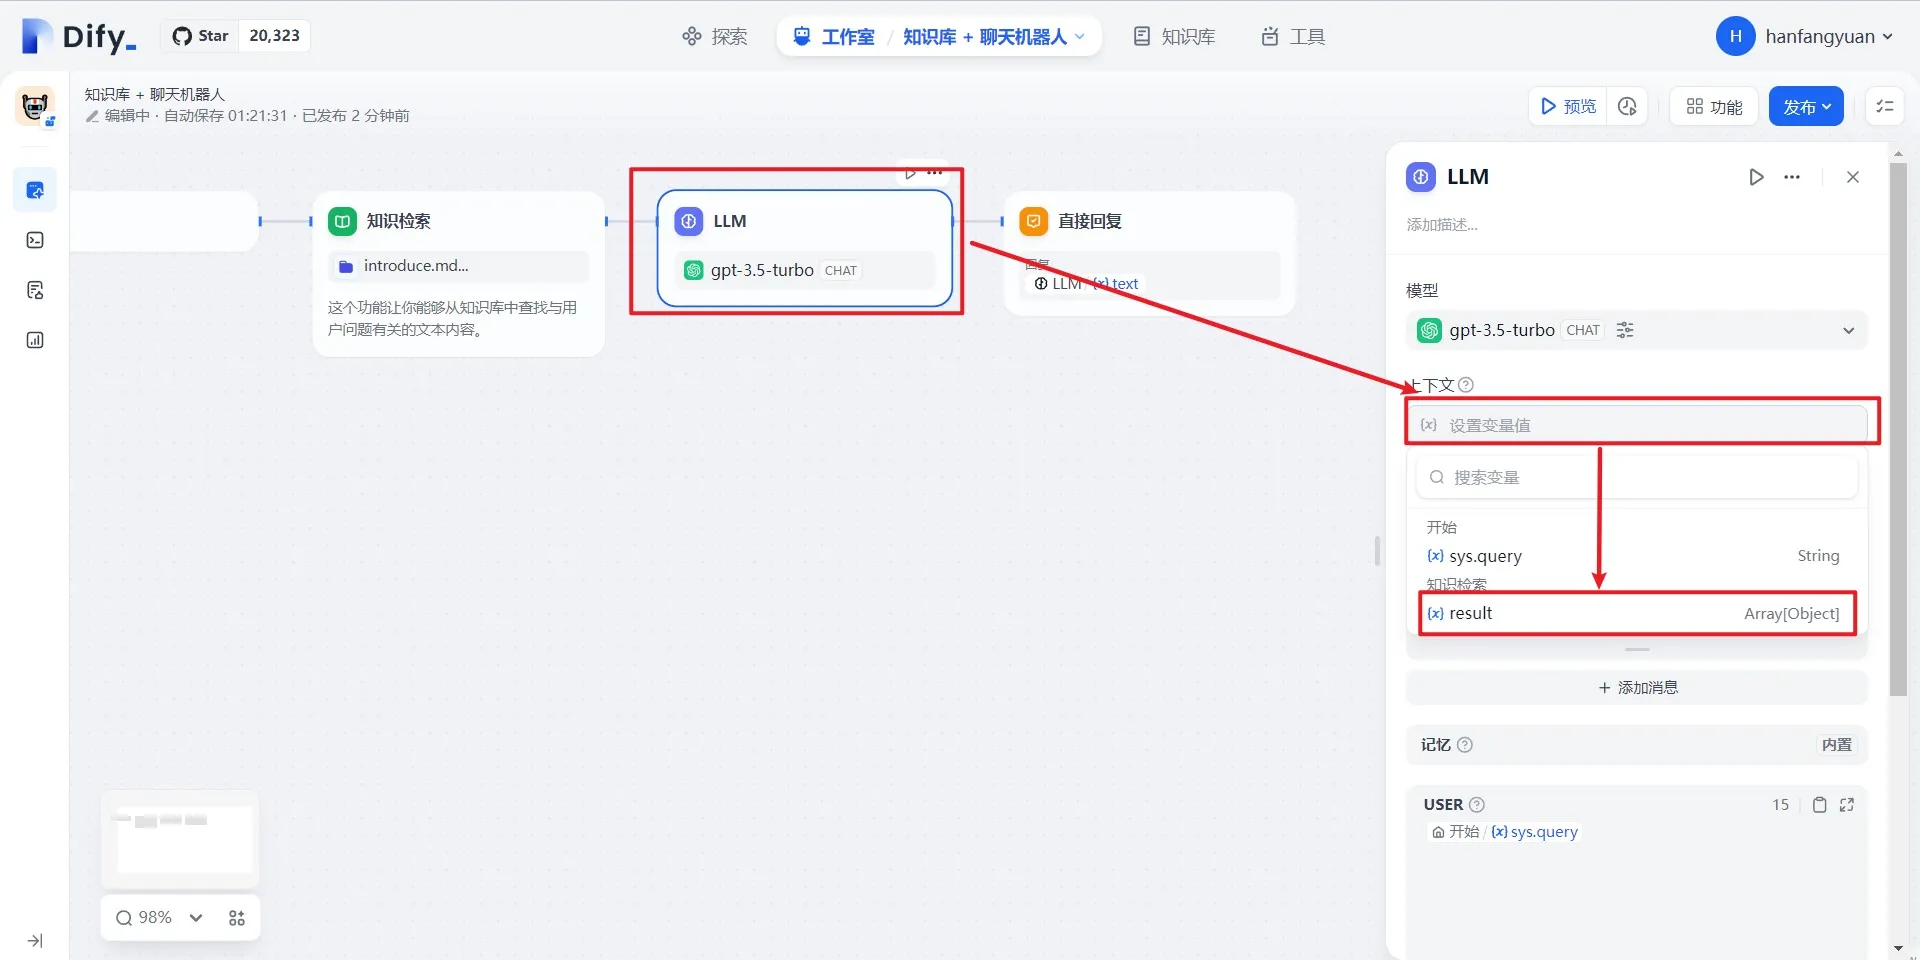1920x960 pixels.
Task: Click the run history clock icon
Action: pos(1627,106)
